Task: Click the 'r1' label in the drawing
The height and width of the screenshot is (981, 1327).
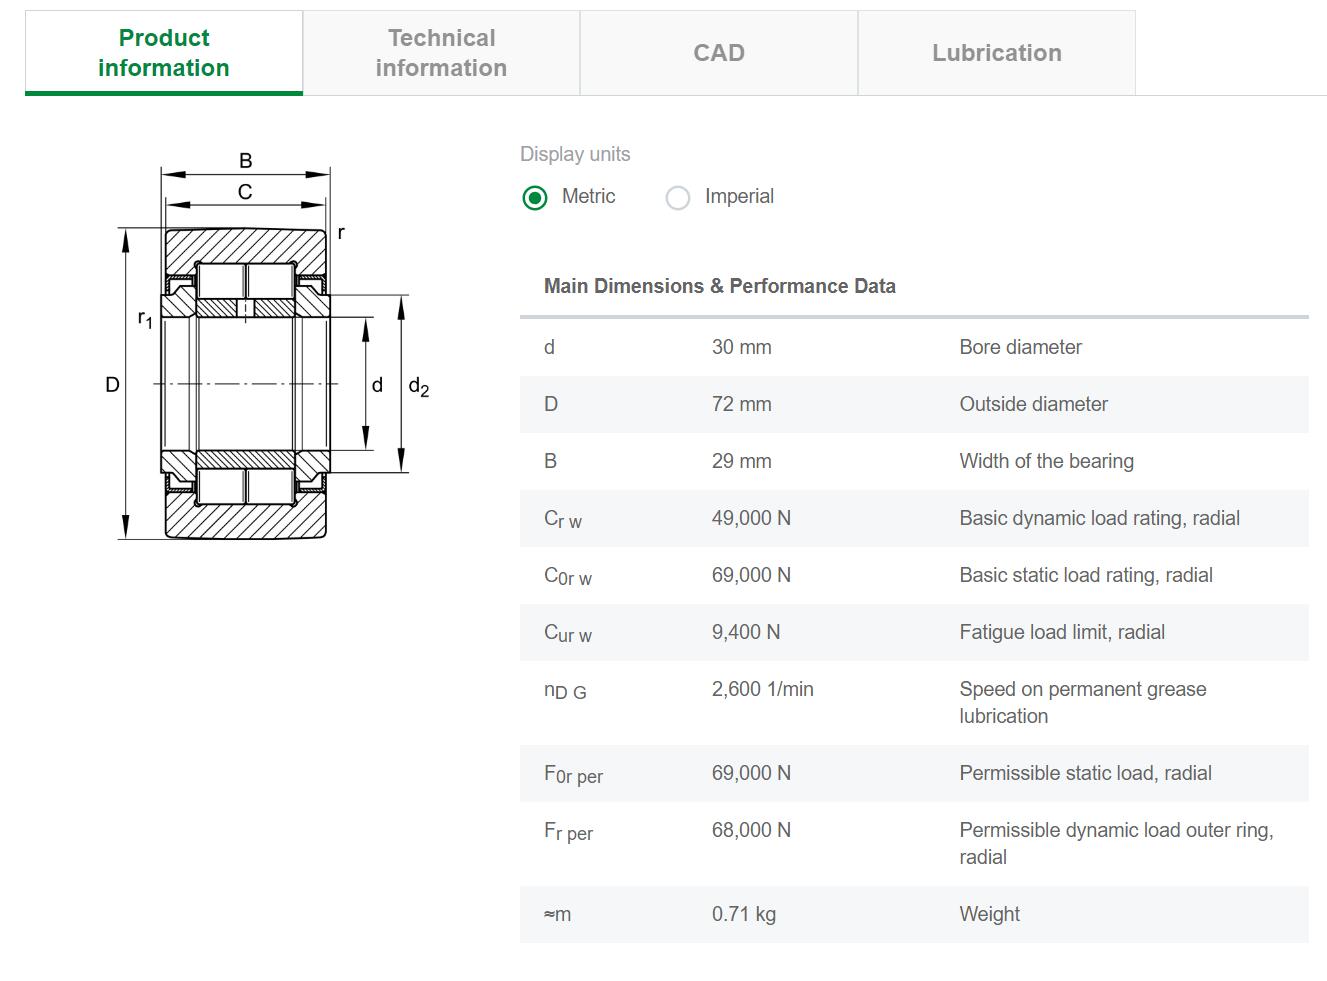Action: tap(145, 319)
